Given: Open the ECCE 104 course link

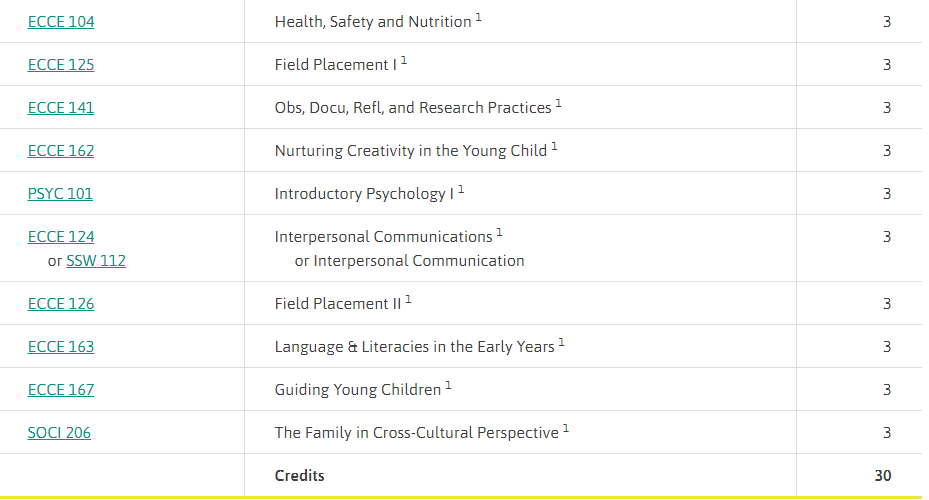Looking at the screenshot, I should coord(61,22).
